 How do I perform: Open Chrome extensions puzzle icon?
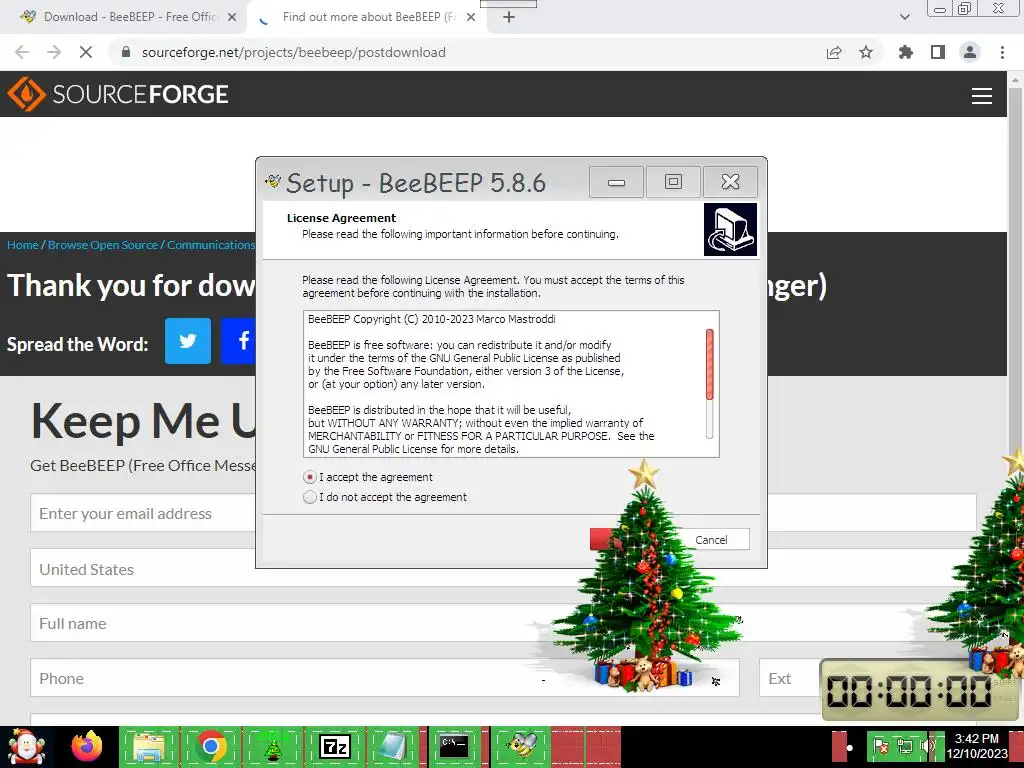(906, 52)
